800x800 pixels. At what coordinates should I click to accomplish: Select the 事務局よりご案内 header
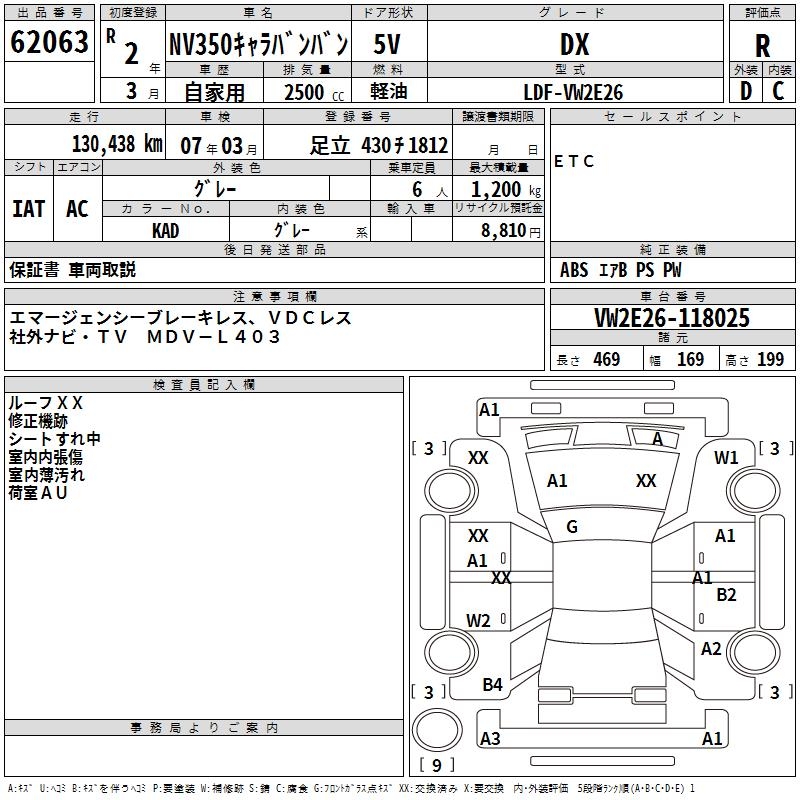[204, 728]
